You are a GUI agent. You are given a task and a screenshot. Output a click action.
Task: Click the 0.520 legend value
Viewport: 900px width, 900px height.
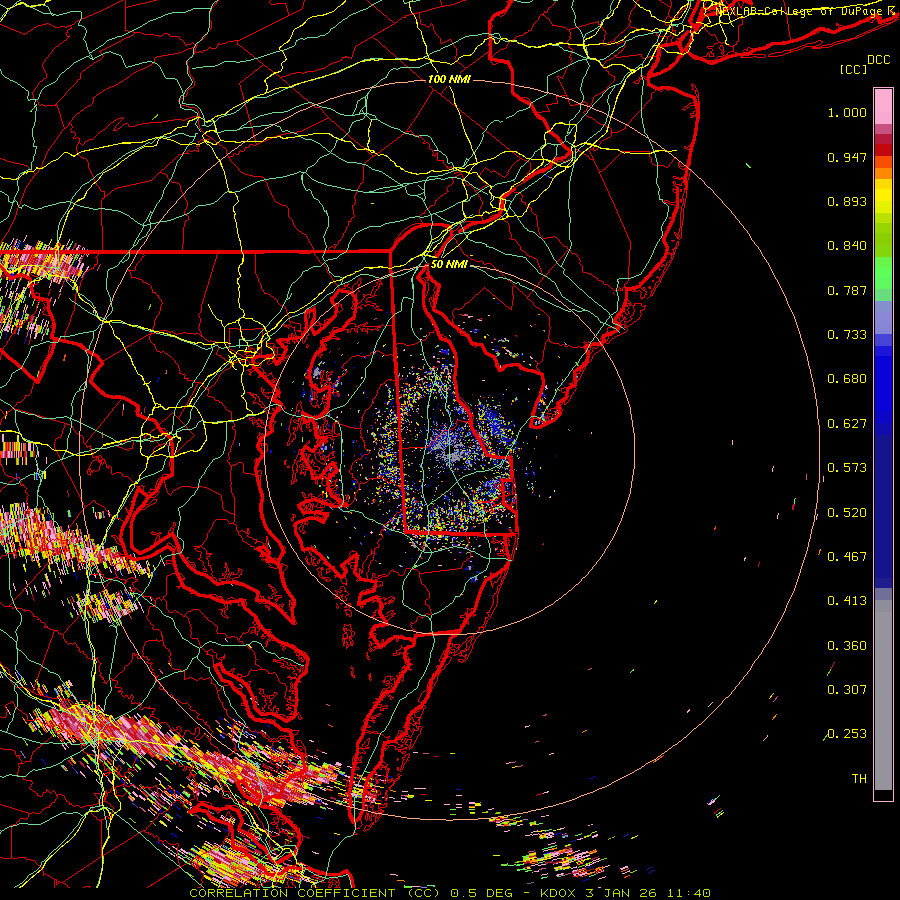pos(847,513)
